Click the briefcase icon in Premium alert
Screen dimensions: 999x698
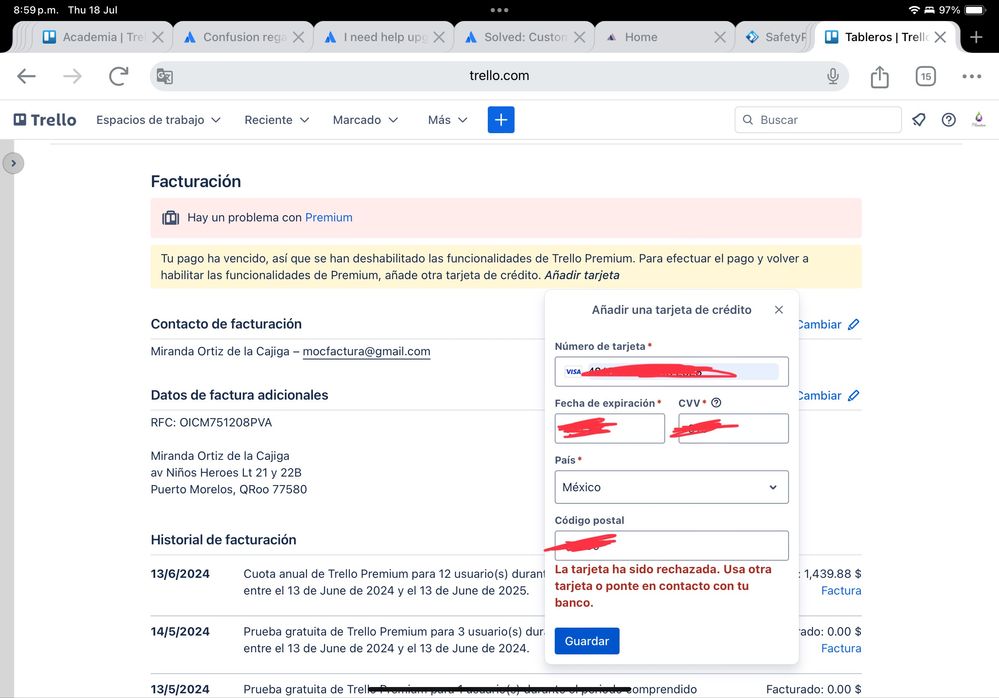(x=170, y=218)
